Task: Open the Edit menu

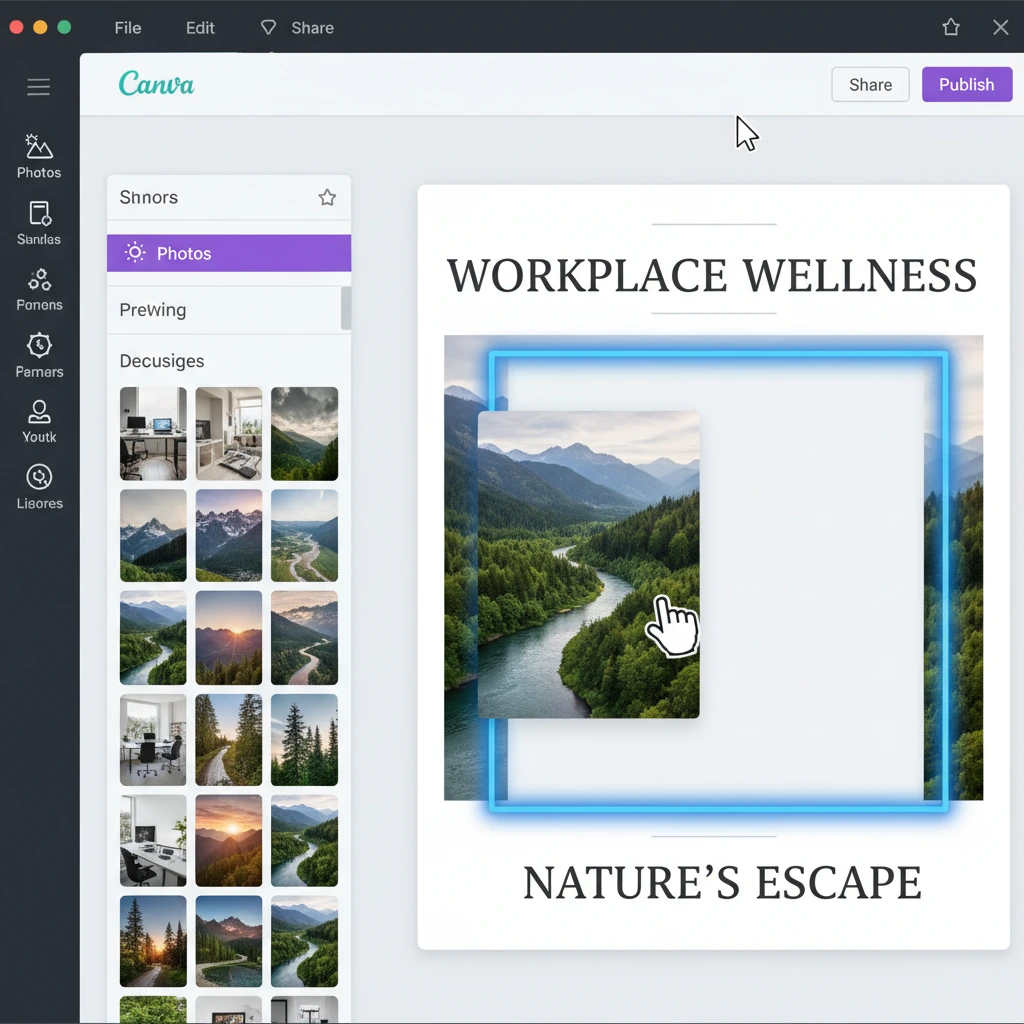Action: (x=200, y=28)
